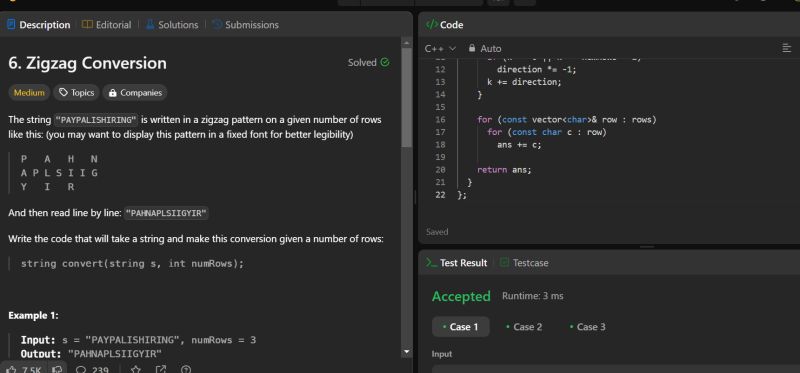Image resolution: width=800 pixels, height=373 pixels.
Task: Open the help question mark icon
Action: [186, 369]
